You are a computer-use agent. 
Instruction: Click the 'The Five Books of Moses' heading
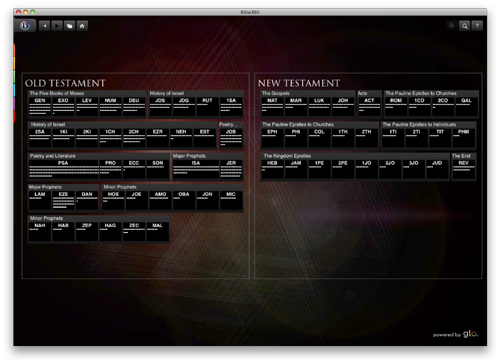coord(57,93)
